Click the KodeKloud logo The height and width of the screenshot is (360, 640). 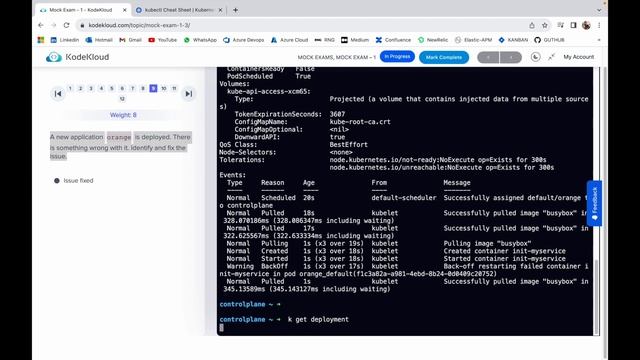coord(77,57)
